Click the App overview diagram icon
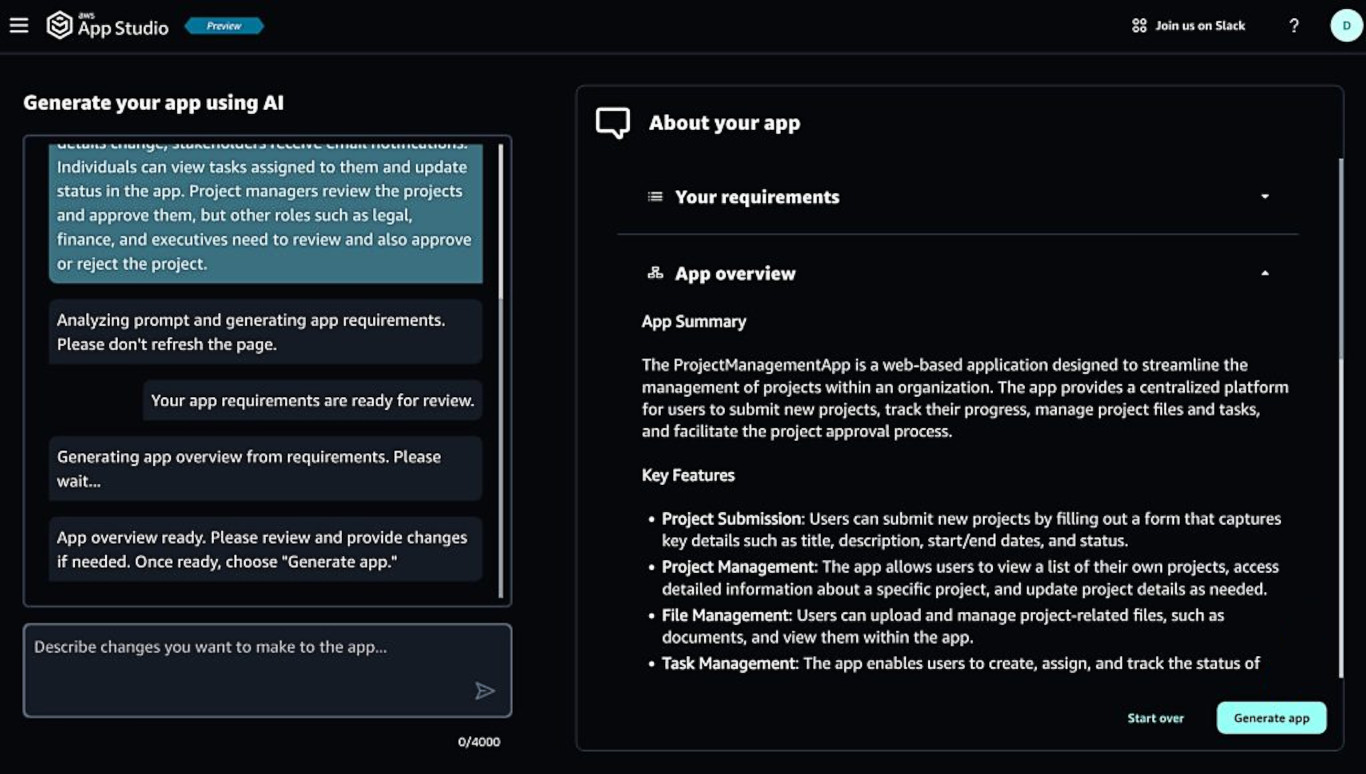The height and width of the screenshot is (774, 1366). (x=655, y=273)
